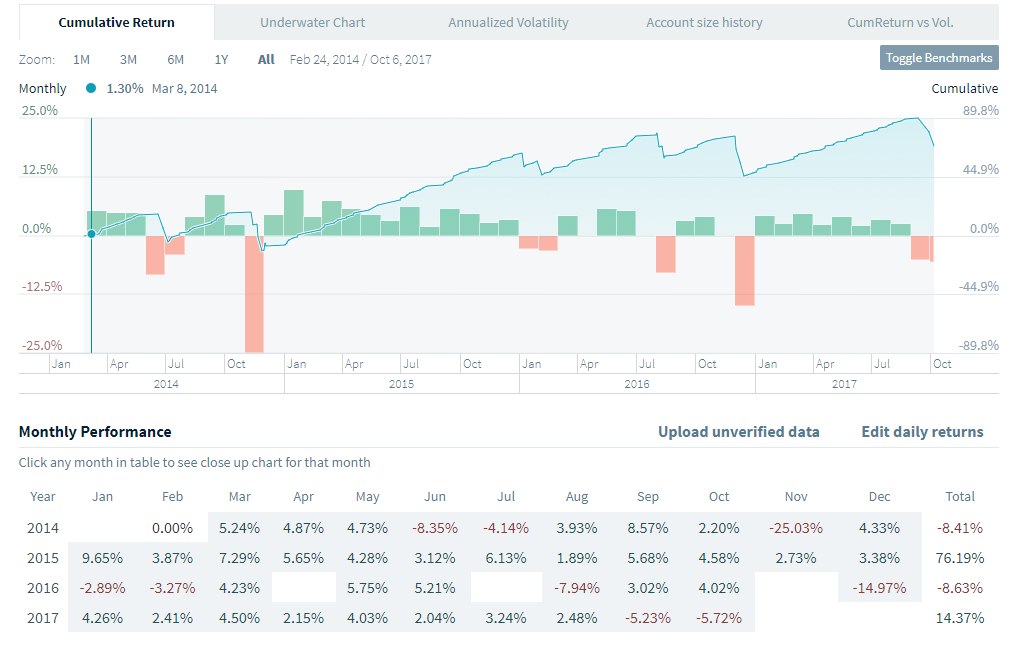Select the December 2016 -14.97% cell
Viewport: 1013px width, 645px height.
880,588
